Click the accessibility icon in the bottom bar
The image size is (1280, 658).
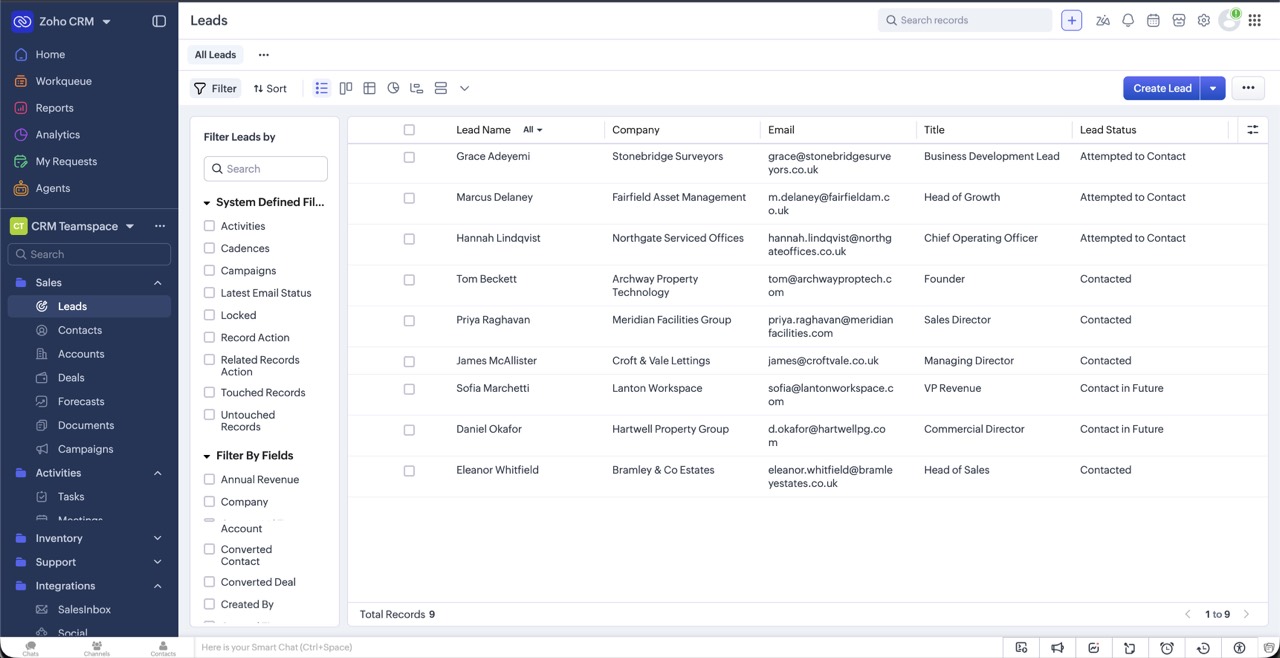tap(1240, 648)
